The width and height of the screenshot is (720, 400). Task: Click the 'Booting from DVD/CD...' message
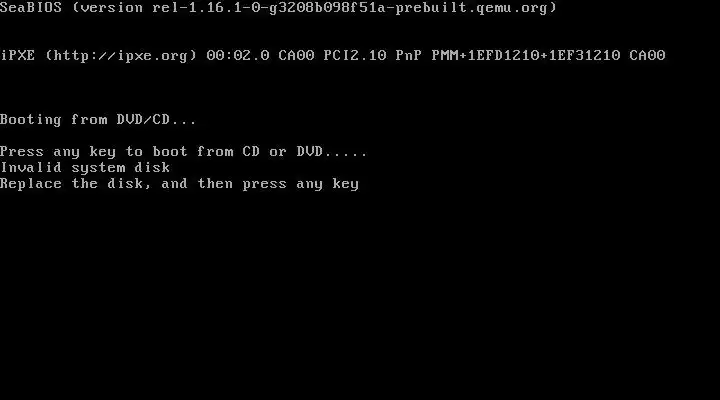tap(98, 120)
